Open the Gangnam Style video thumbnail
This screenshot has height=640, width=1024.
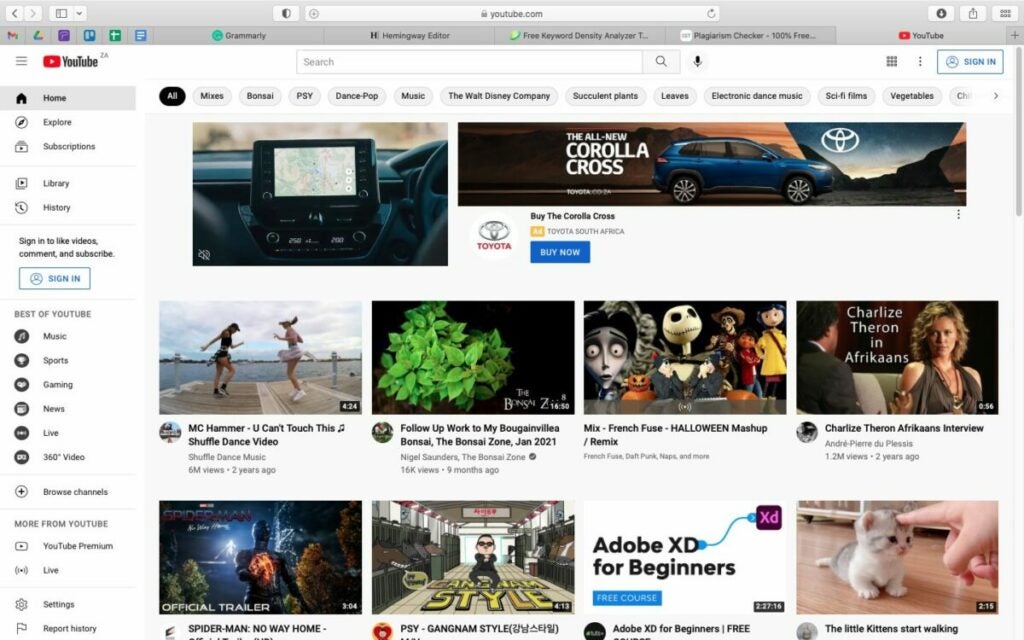click(x=473, y=557)
